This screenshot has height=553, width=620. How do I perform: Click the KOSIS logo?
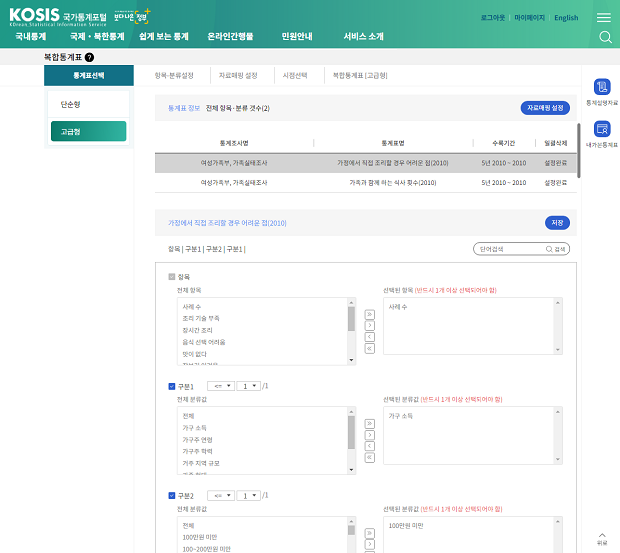click(x=58, y=17)
